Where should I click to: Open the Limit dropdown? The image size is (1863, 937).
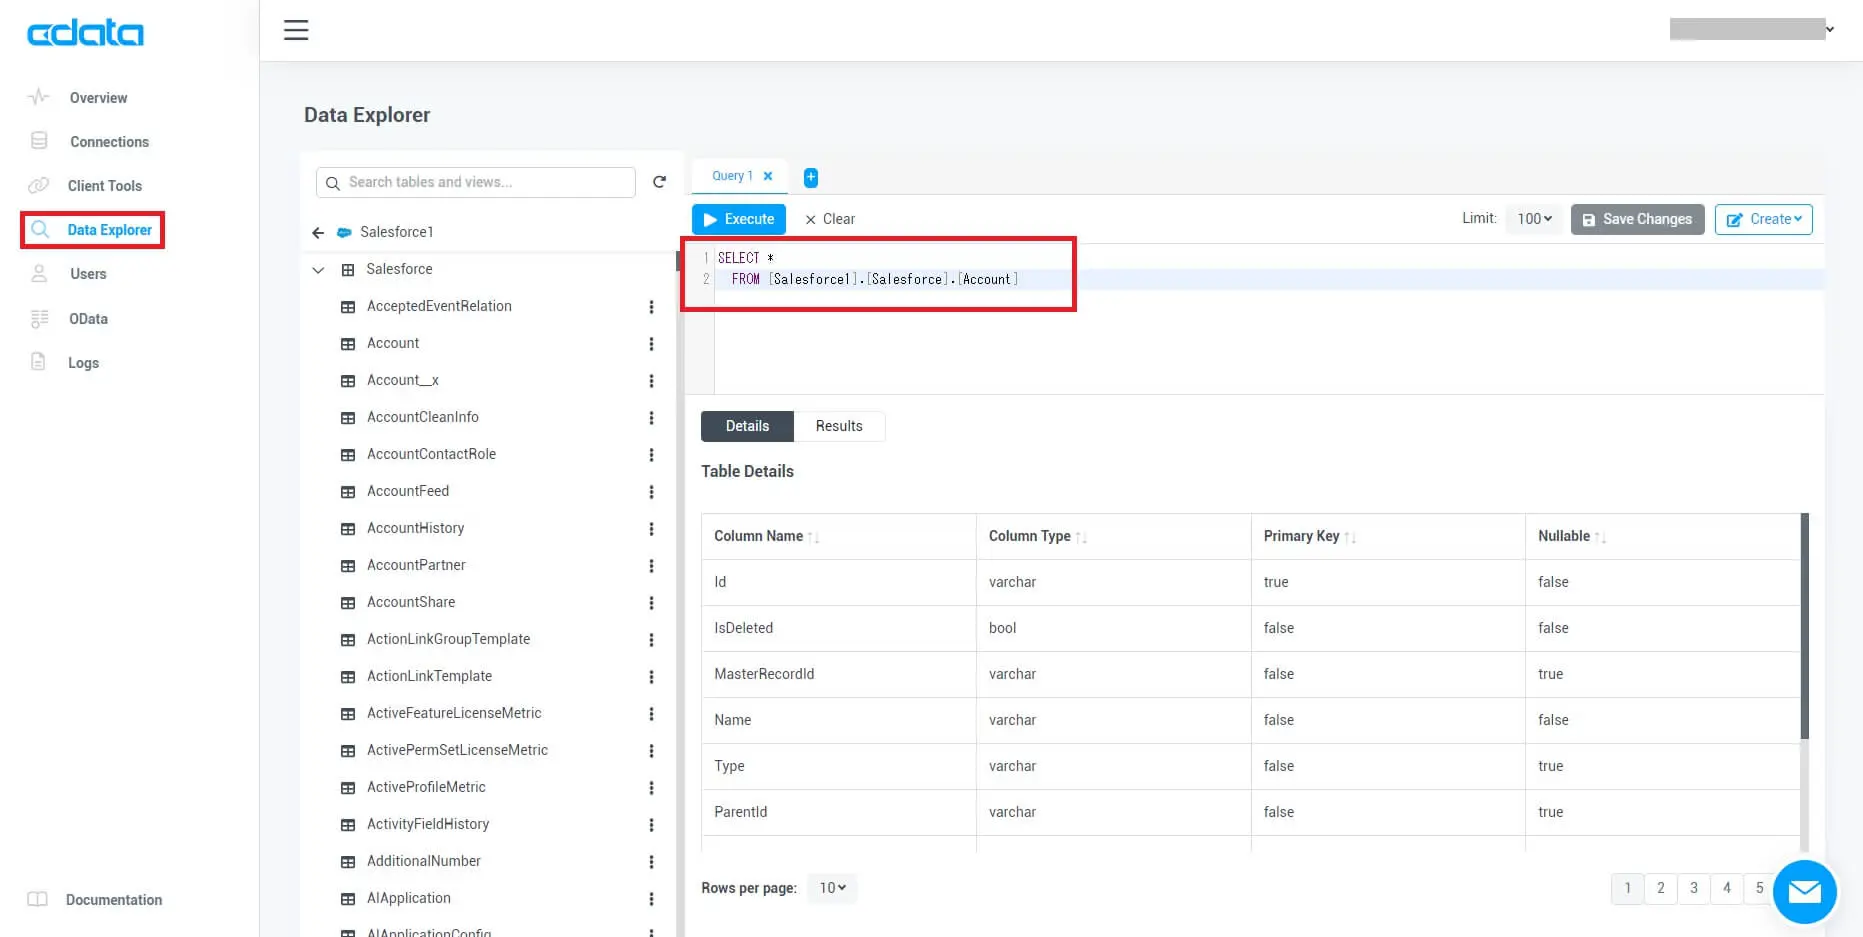click(x=1534, y=219)
